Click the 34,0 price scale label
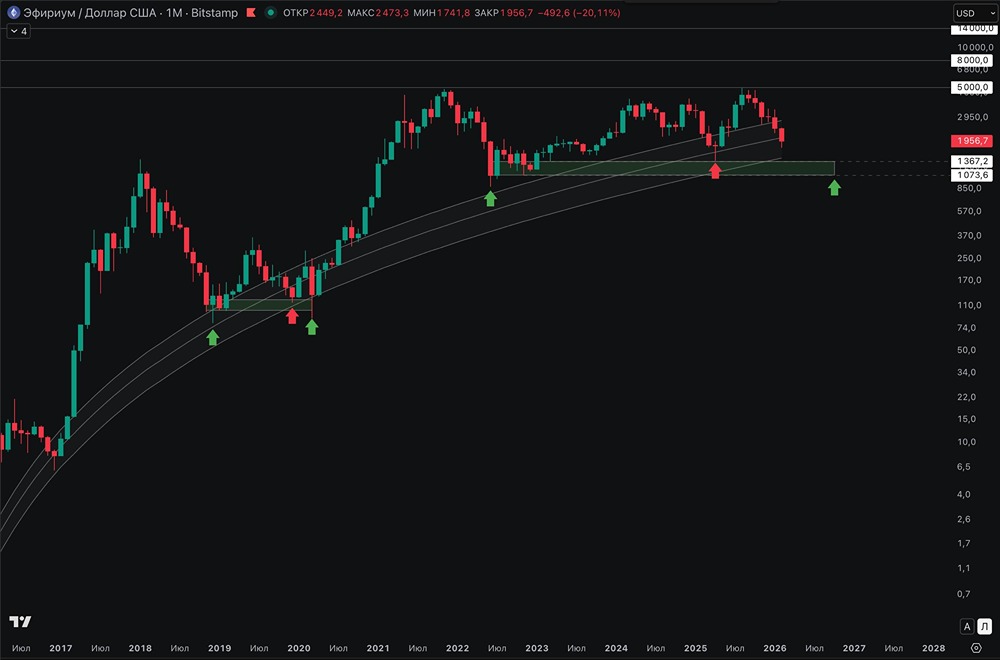This screenshot has width=1000, height=660. (x=966, y=372)
